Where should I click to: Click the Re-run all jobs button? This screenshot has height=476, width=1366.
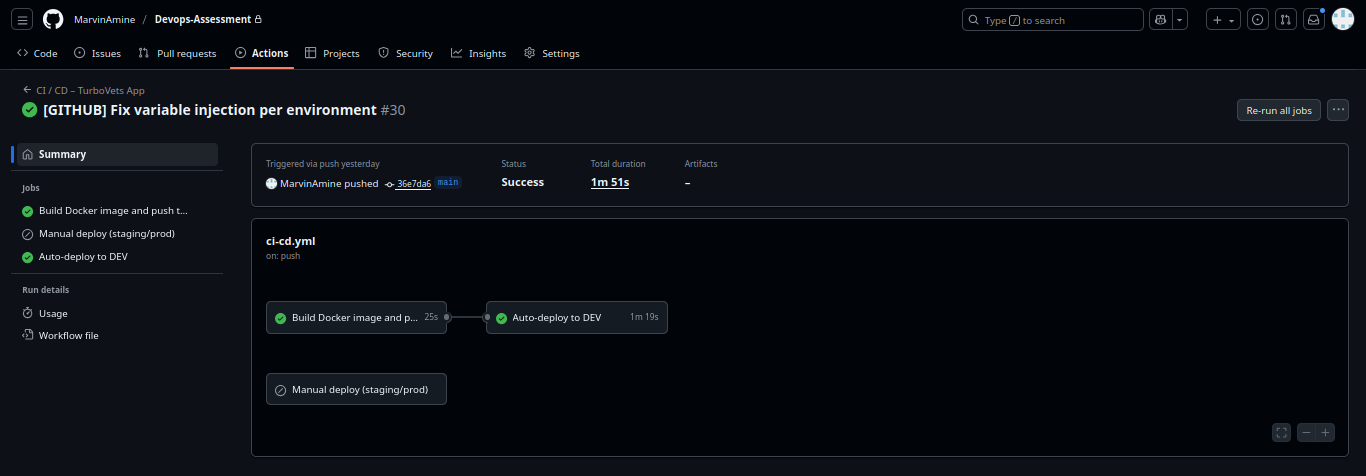(x=1279, y=110)
